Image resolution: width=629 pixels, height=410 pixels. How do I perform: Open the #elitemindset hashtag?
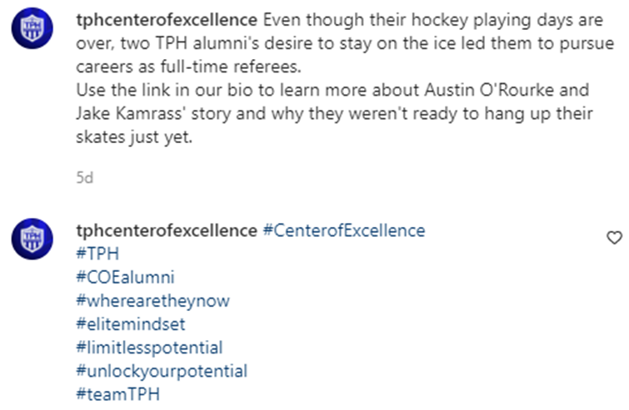[x=130, y=324]
